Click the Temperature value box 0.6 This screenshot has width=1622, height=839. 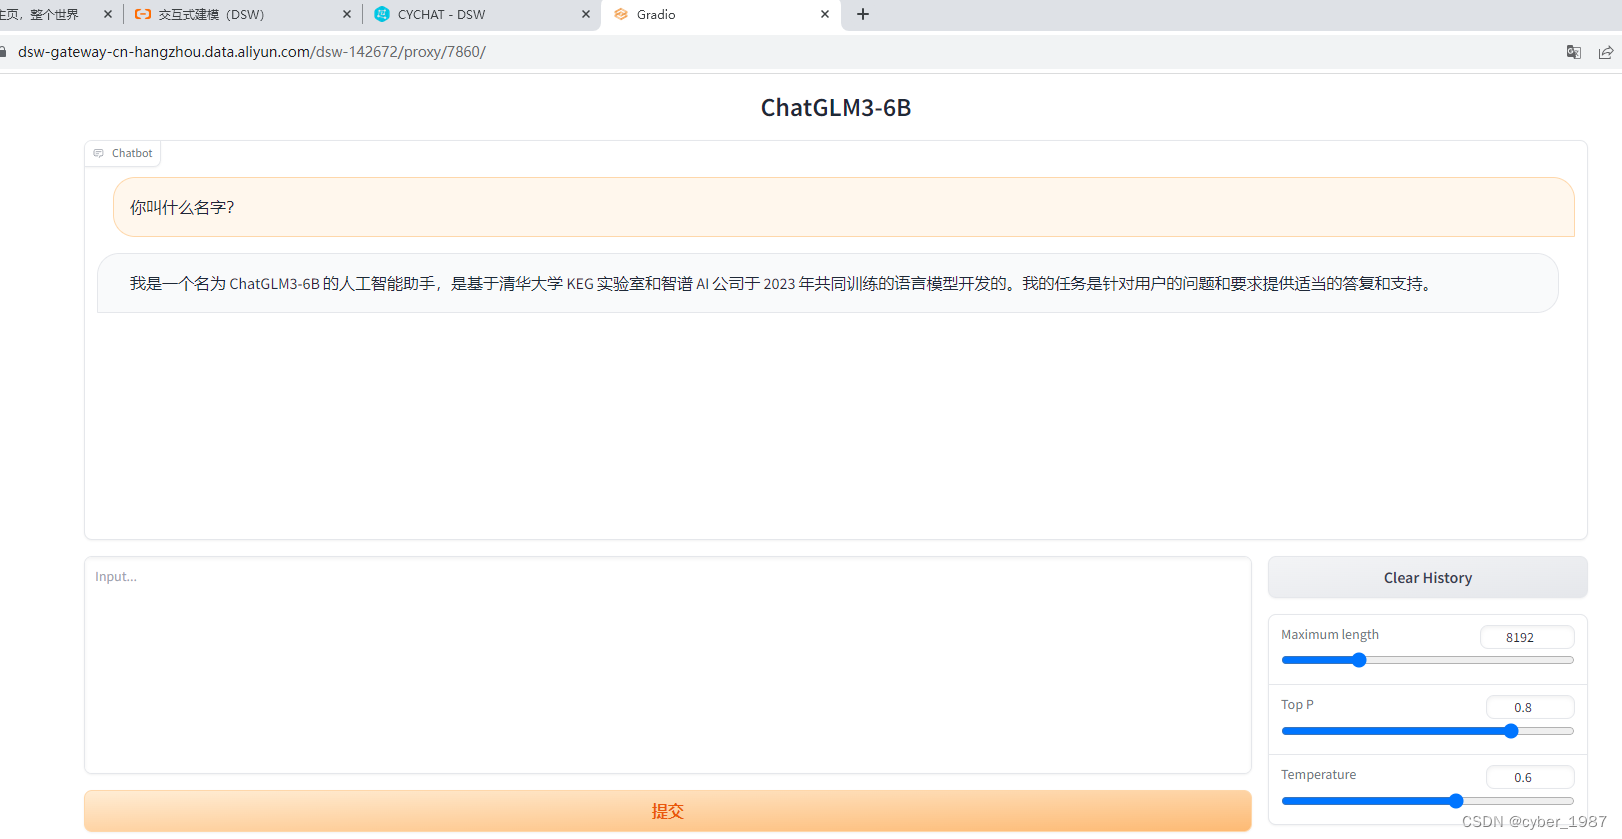[1530, 777]
